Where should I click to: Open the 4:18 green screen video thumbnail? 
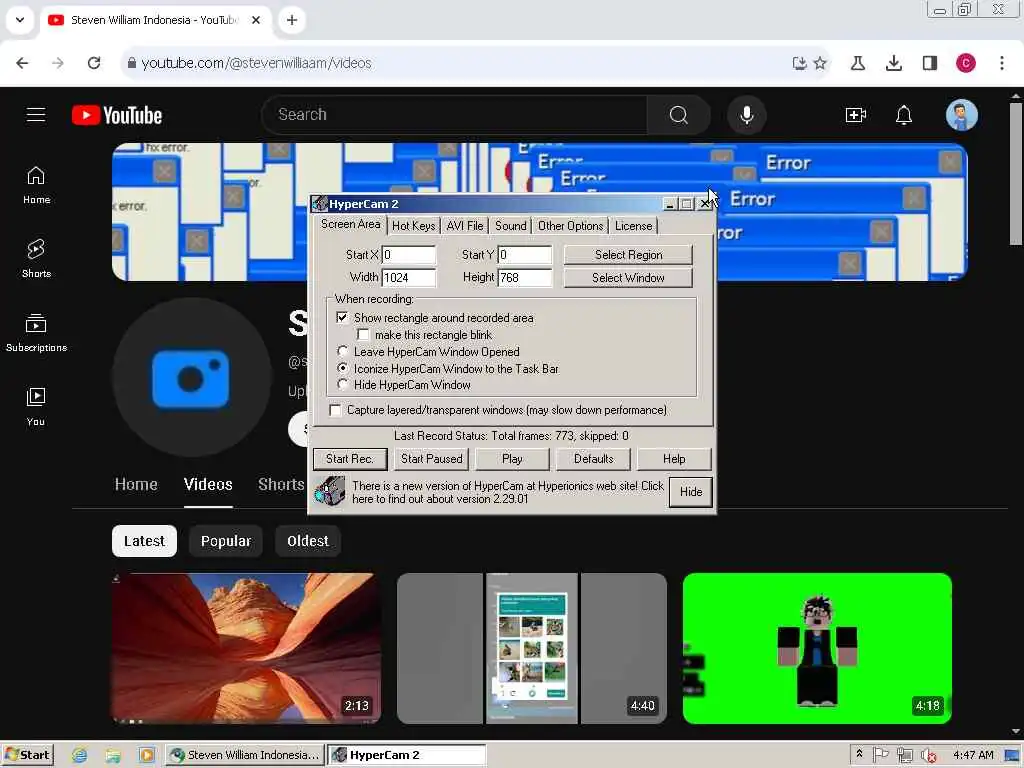click(x=817, y=648)
